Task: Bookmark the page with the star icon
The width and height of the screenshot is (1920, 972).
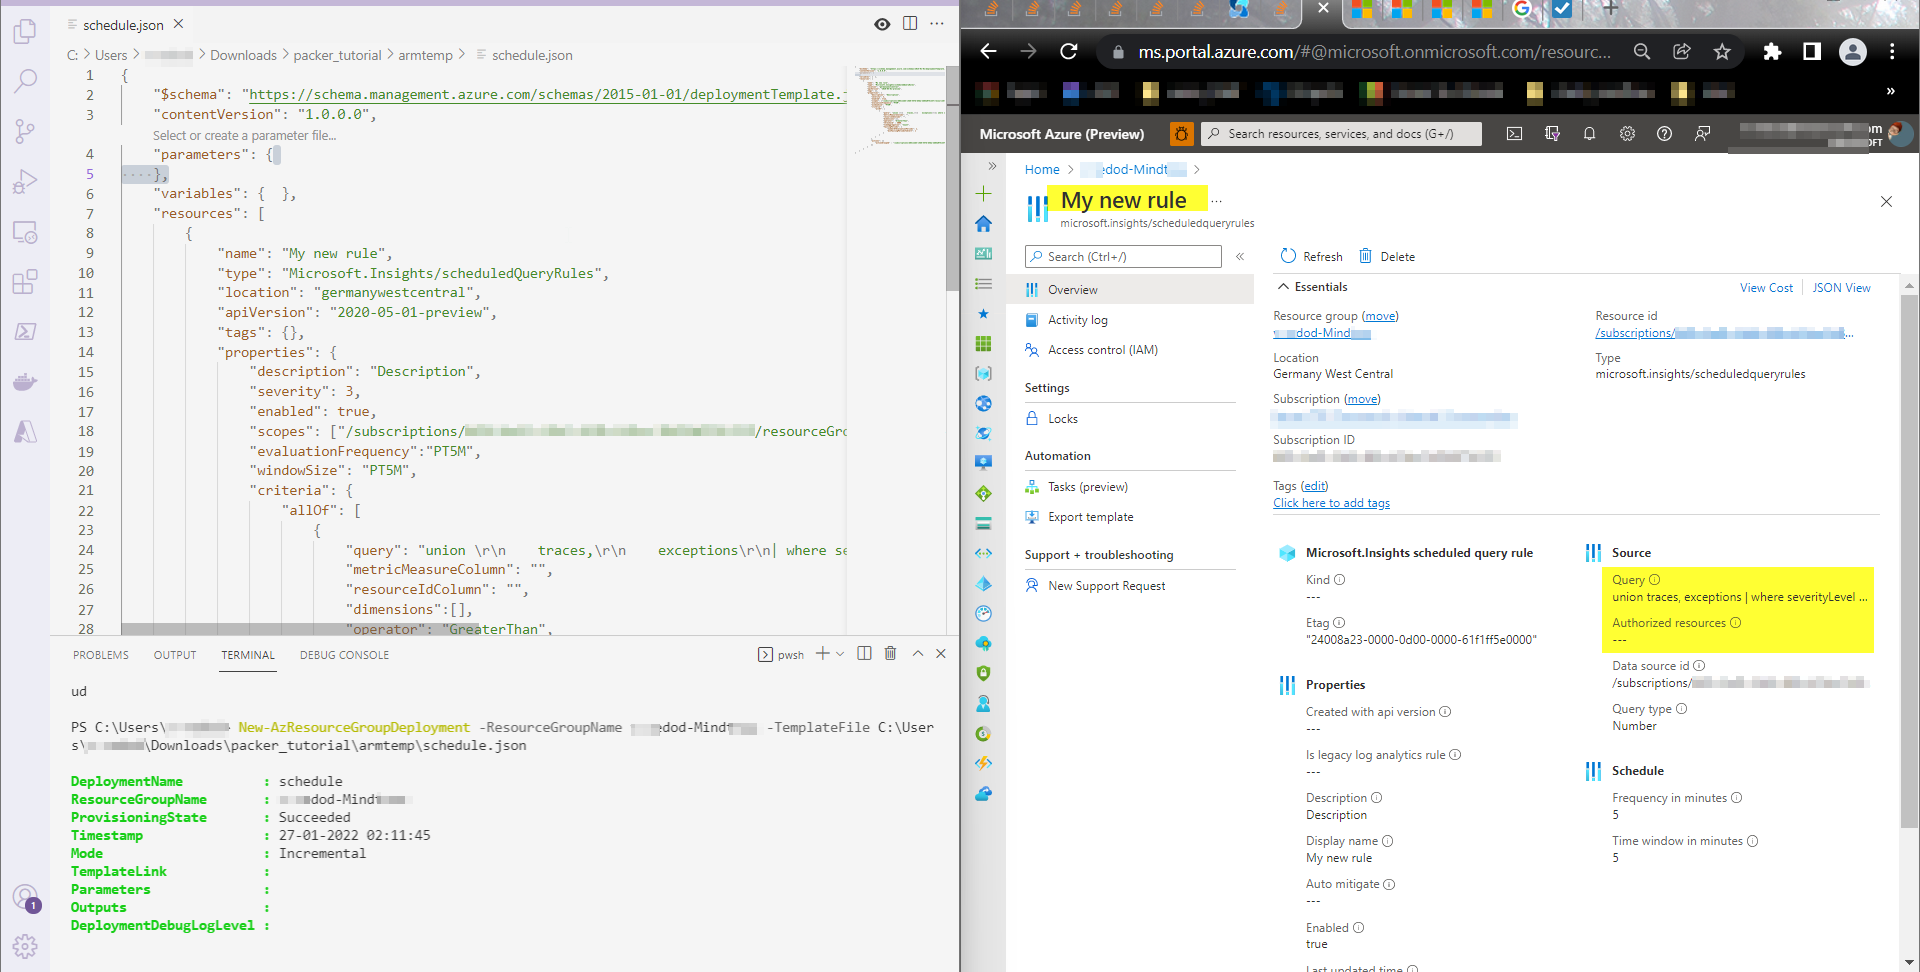Action: pos(1722,52)
